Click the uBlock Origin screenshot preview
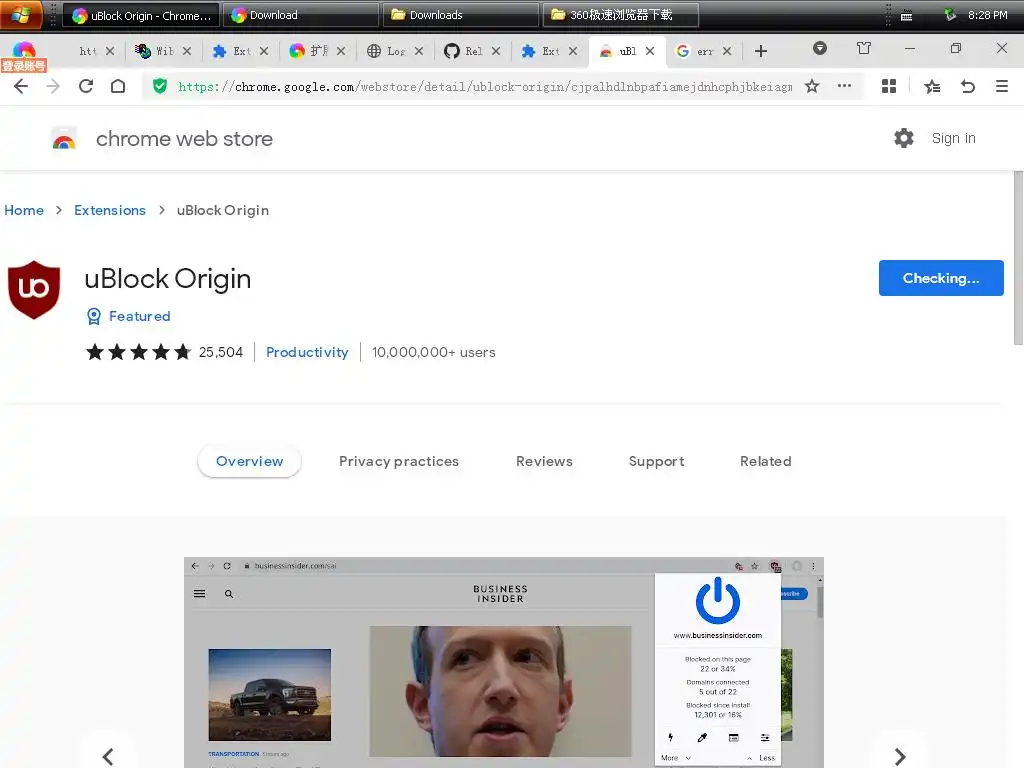 point(504,662)
